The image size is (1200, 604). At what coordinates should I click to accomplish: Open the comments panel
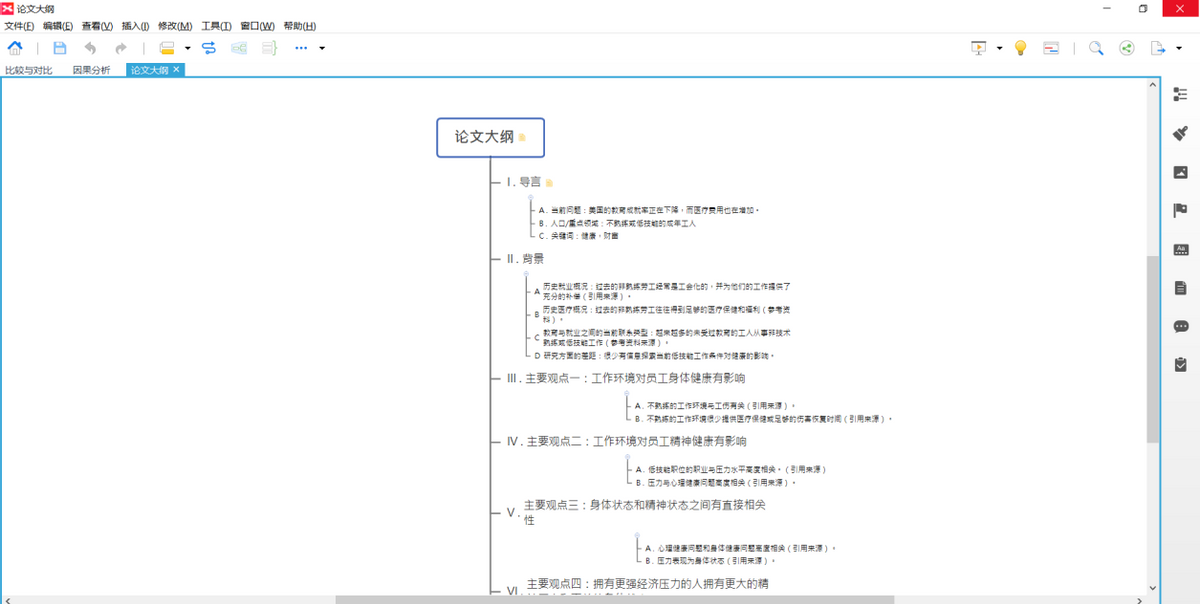pos(1180,326)
